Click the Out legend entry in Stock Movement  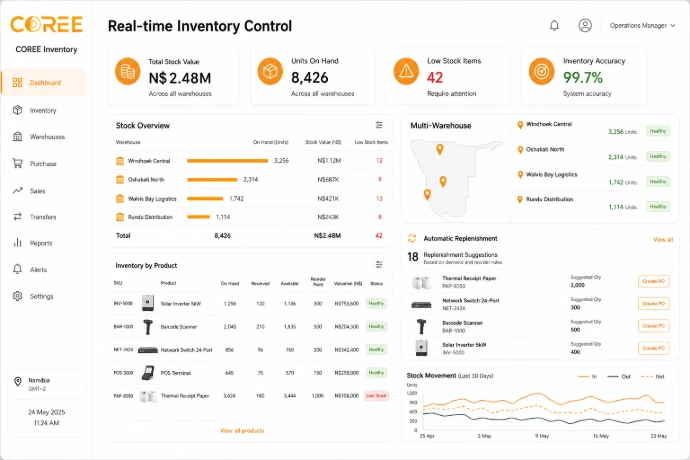click(619, 376)
